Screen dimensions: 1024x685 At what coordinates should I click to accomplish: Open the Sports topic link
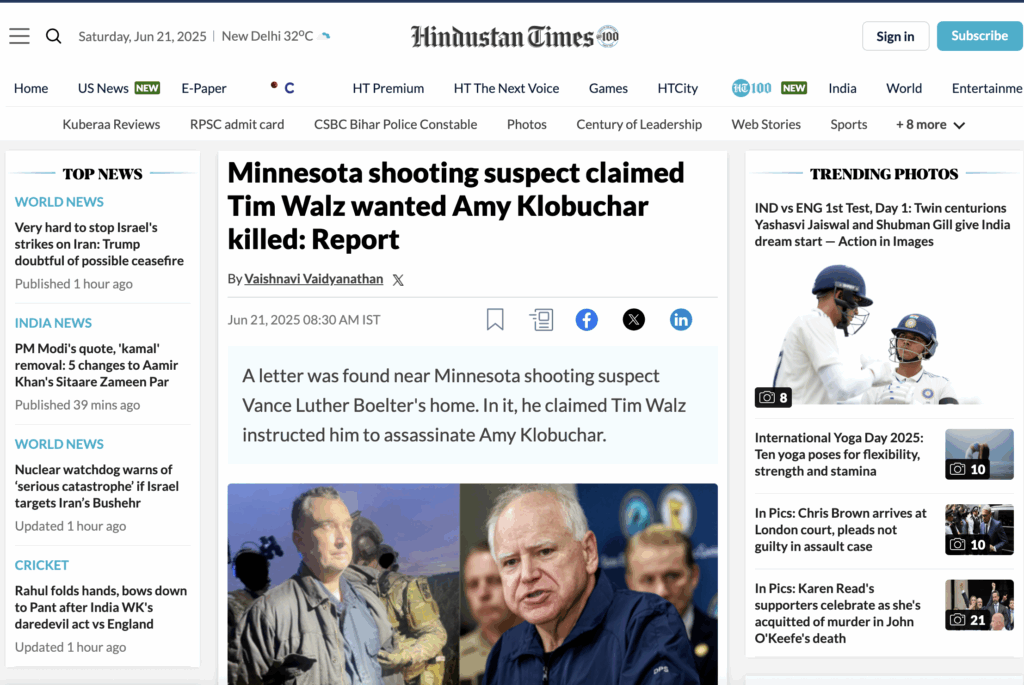848,124
